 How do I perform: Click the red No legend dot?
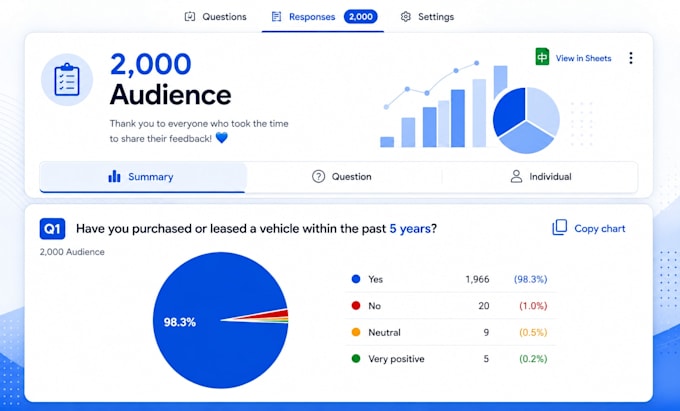356,306
